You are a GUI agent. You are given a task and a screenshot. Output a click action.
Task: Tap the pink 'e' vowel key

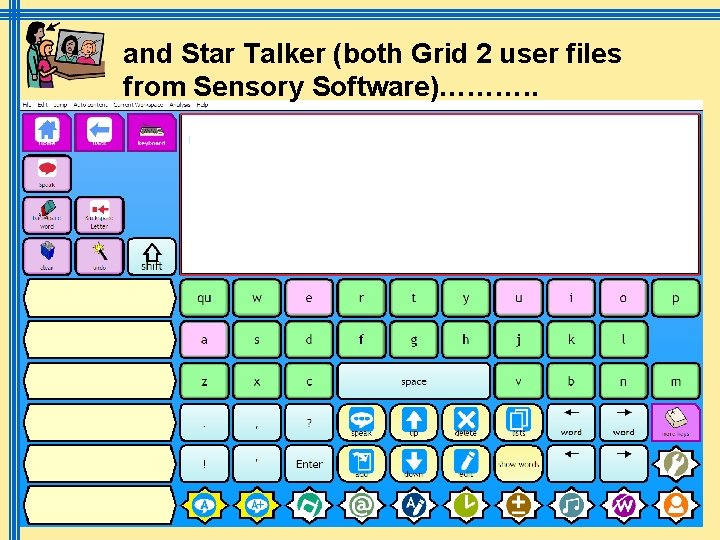[309, 298]
